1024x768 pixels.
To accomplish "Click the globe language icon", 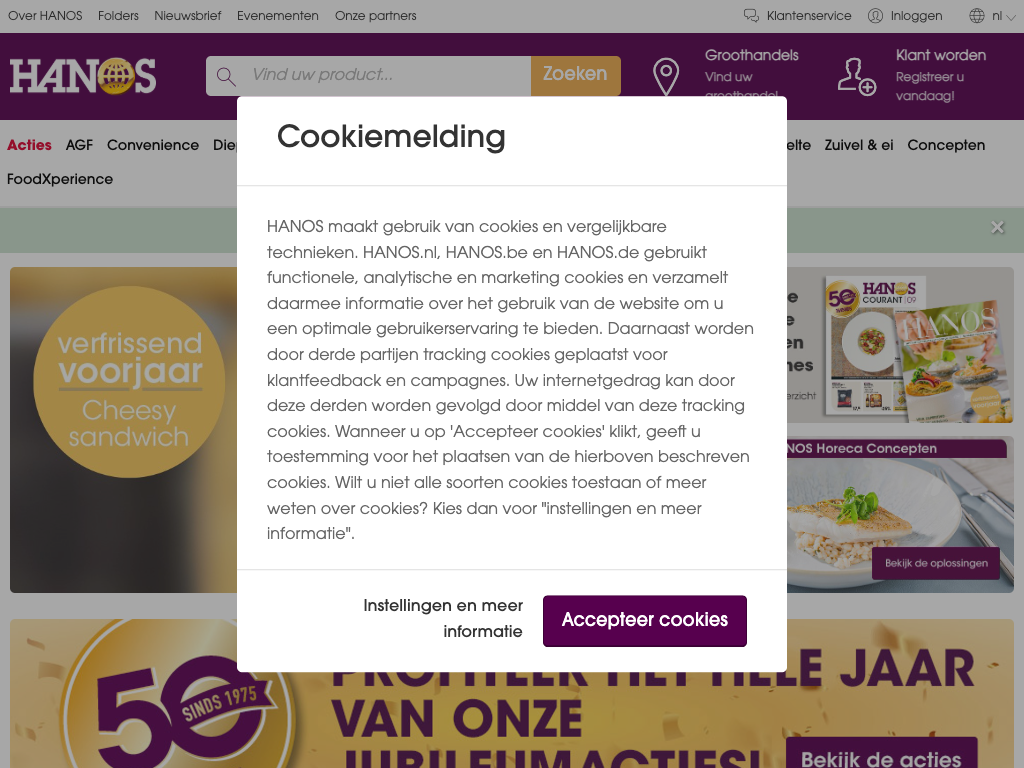I will [976, 16].
